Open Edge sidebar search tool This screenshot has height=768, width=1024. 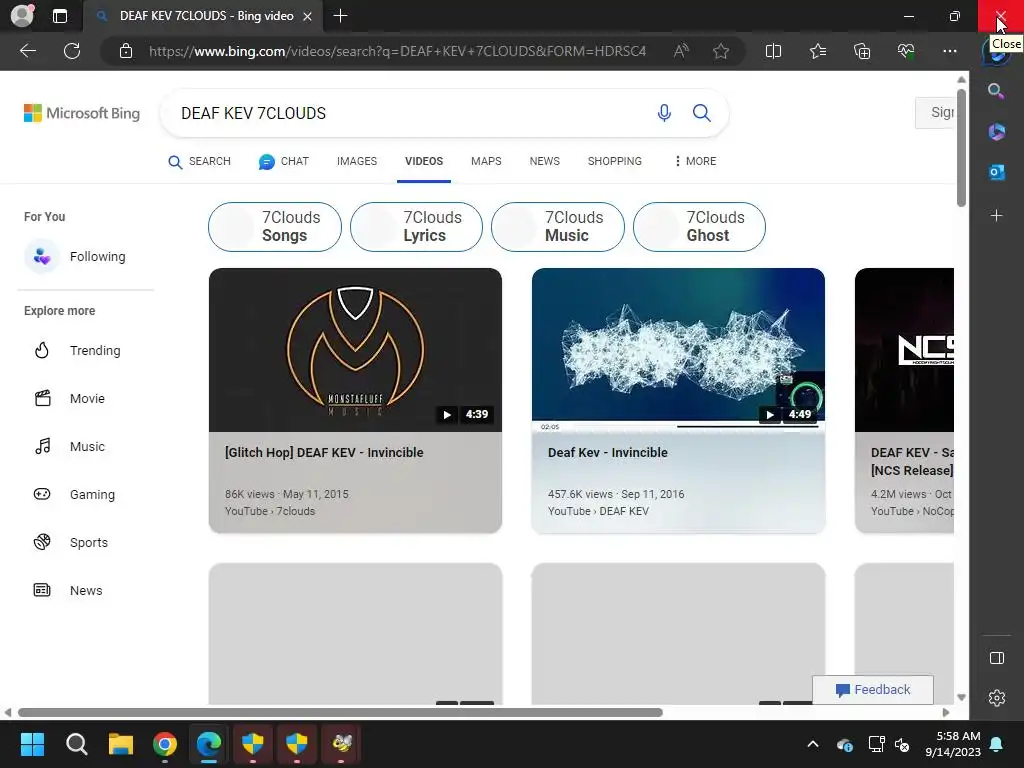pos(996,91)
